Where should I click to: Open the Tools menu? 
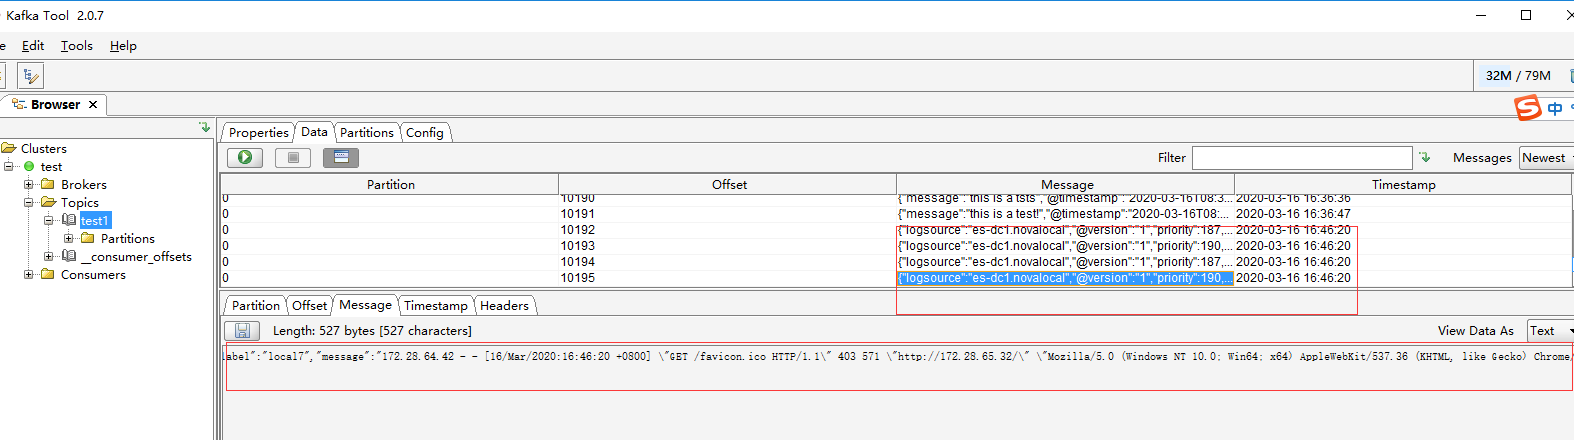tap(76, 46)
